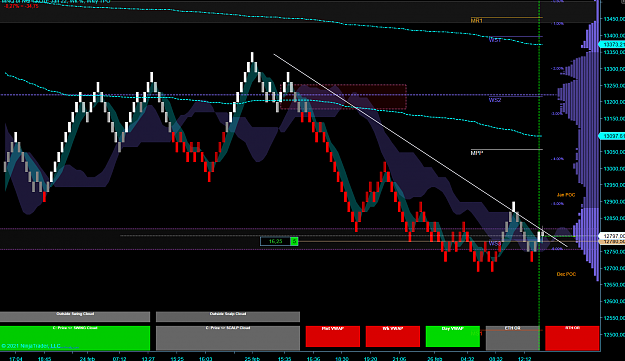Select the gray Price SCALP Cloud panel

click(228, 338)
